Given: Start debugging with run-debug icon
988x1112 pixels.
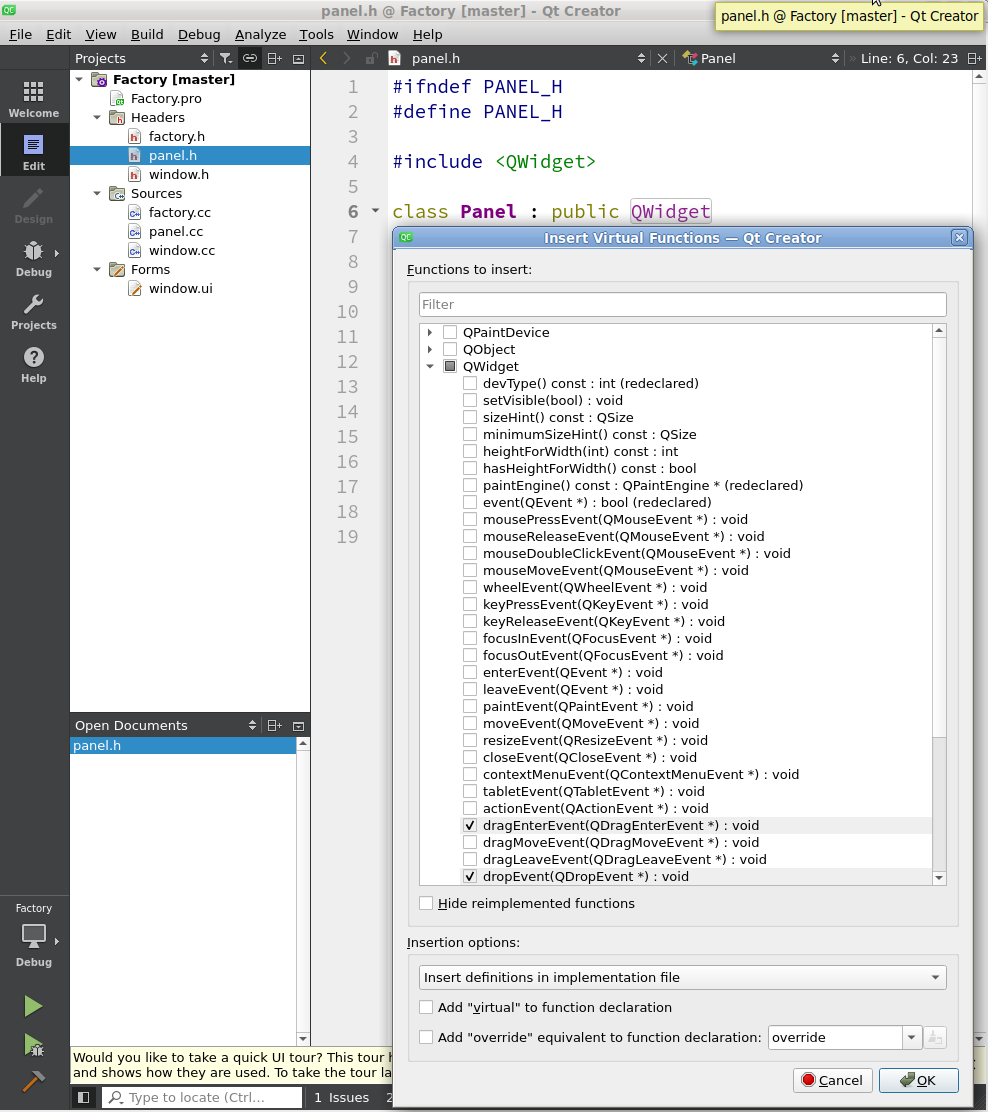Looking at the screenshot, I should point(33,1045).
